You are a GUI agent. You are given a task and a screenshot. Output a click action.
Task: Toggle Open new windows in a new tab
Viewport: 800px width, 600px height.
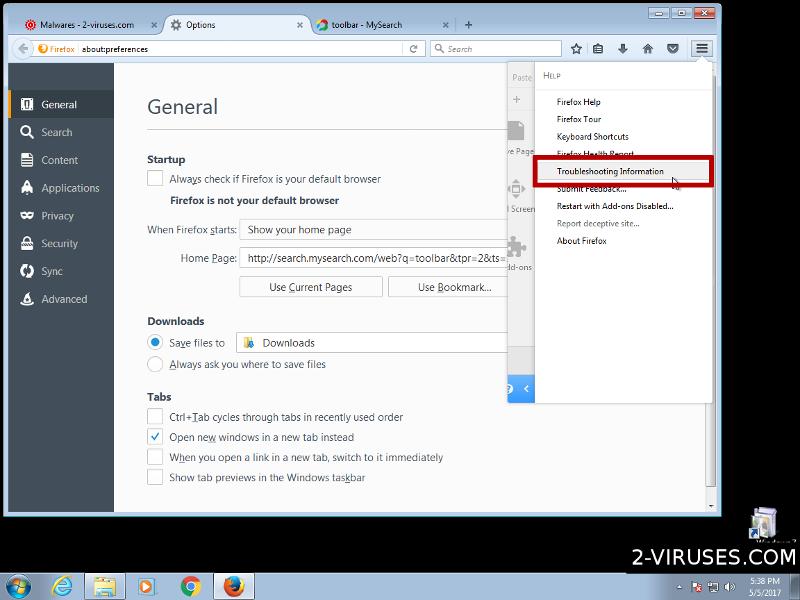click(x=155, y=437)
